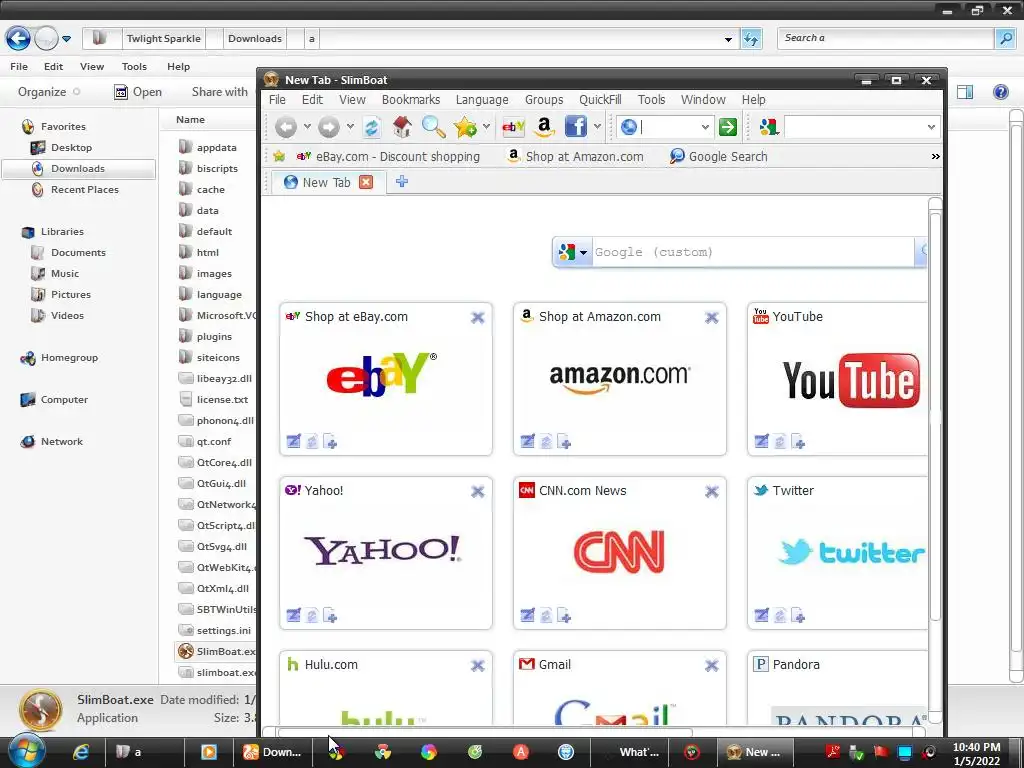This screenshot has width=1024, height=768.
Task: Close the New Tab tab with red X
Action: [366, 182]
